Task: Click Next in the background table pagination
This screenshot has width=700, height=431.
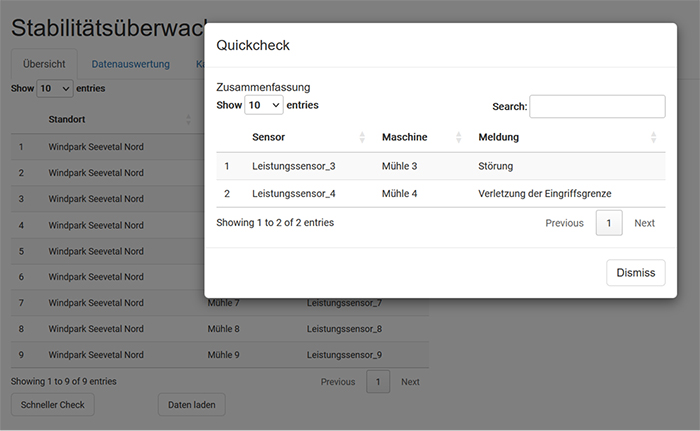Action: point(410,381)
